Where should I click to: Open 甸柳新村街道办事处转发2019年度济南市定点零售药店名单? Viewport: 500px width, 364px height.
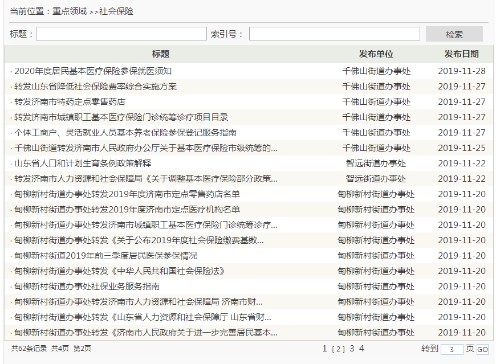coord(127,194)
